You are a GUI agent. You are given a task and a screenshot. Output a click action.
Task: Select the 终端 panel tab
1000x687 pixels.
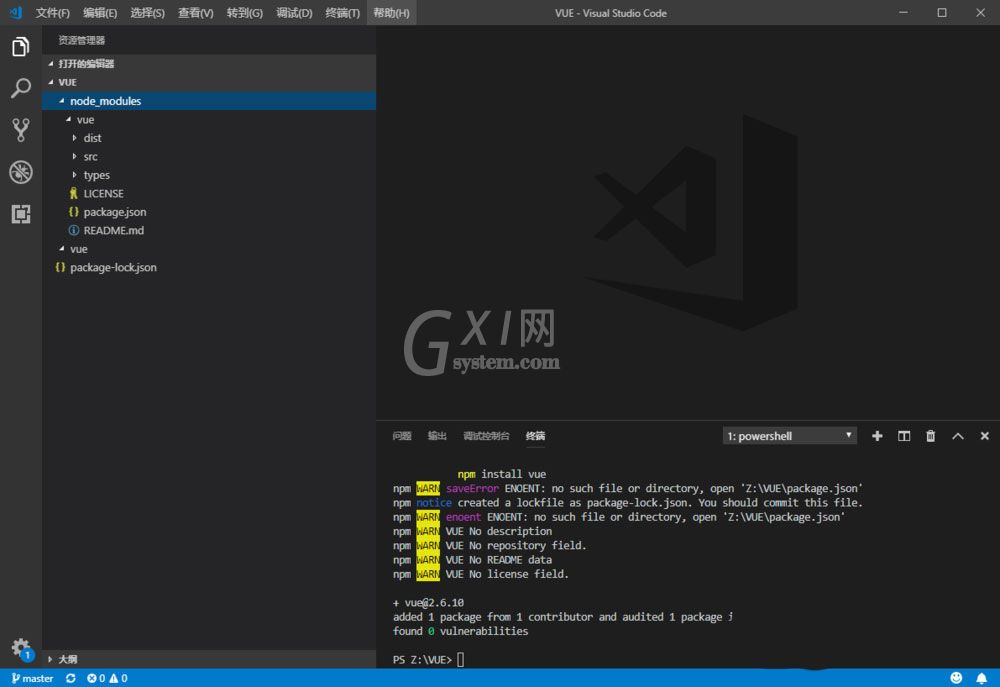[535, 436]
